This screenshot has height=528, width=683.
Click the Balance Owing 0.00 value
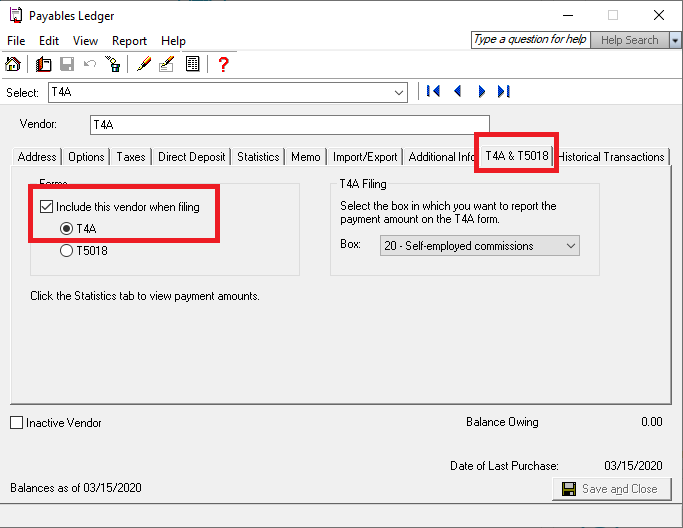coord(652,422)
